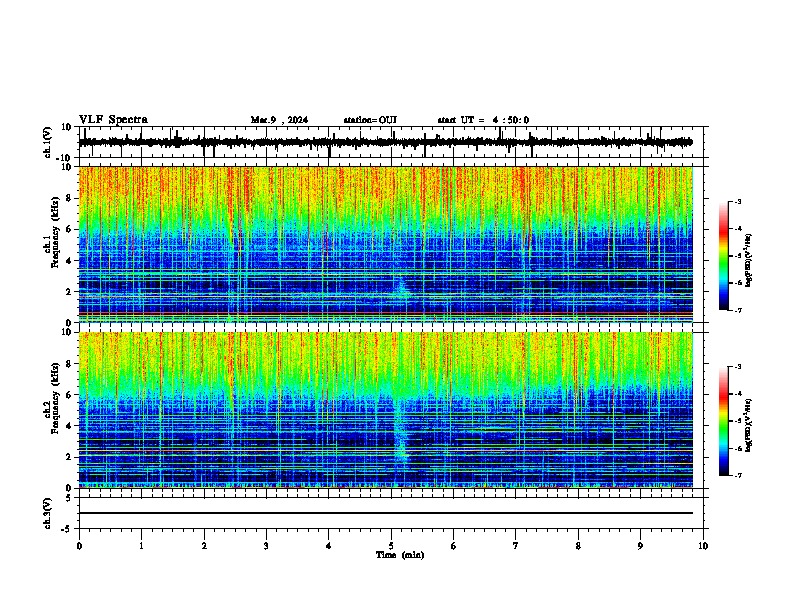Click the tick label "1" on the time axis
Viewport: 792px width, 612px height.
click(141, 546)
